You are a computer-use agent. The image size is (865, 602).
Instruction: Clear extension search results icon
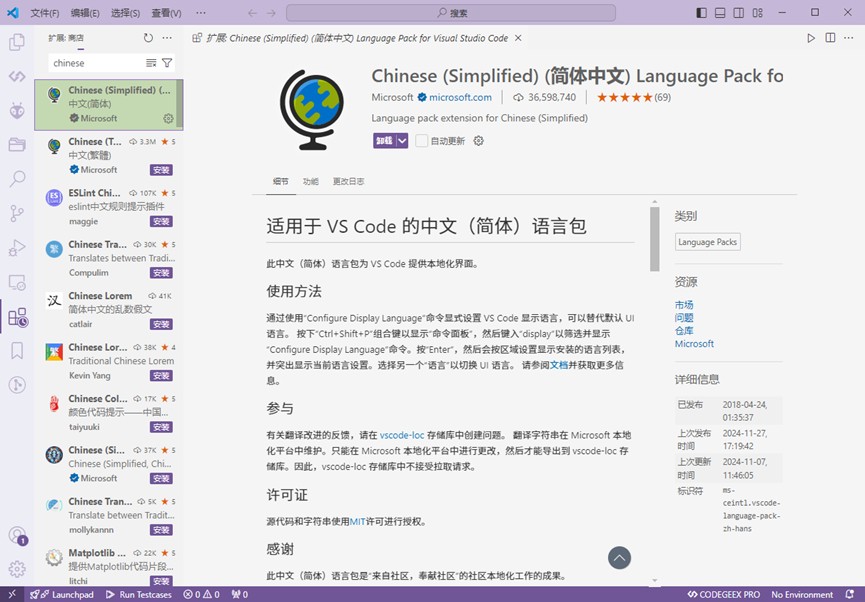pyautogui.click(x=151, y=63)
